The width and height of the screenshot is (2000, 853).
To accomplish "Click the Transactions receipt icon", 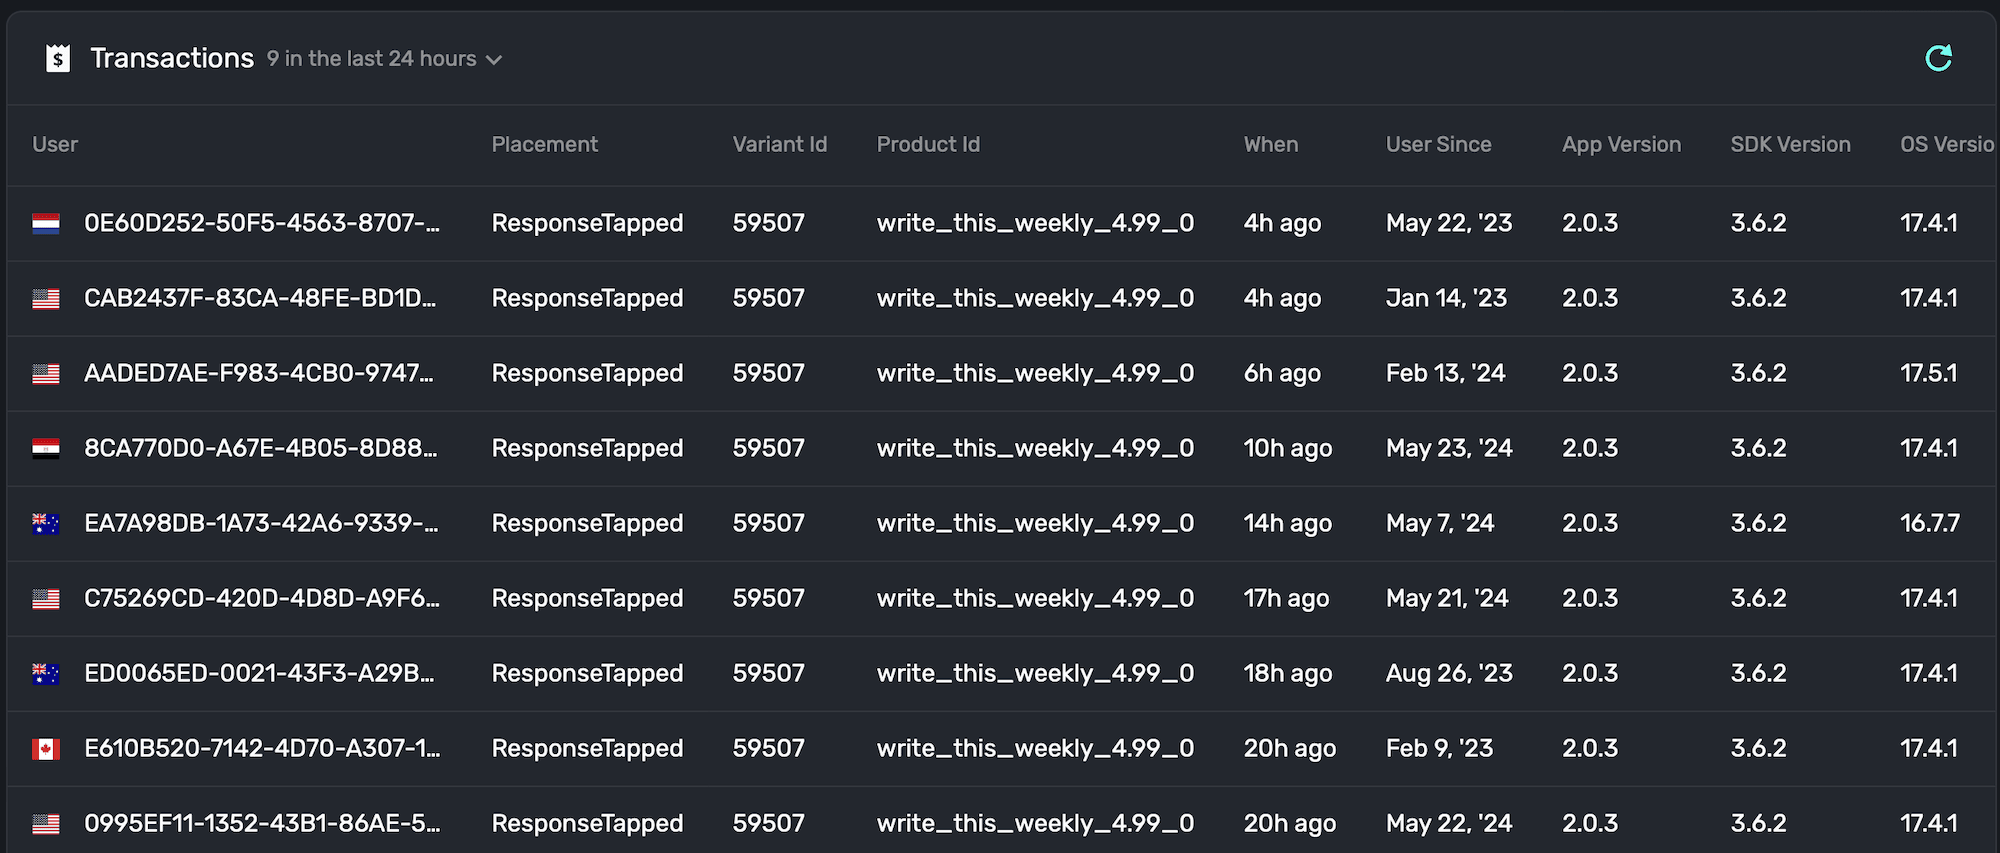I will pos(58,59).
